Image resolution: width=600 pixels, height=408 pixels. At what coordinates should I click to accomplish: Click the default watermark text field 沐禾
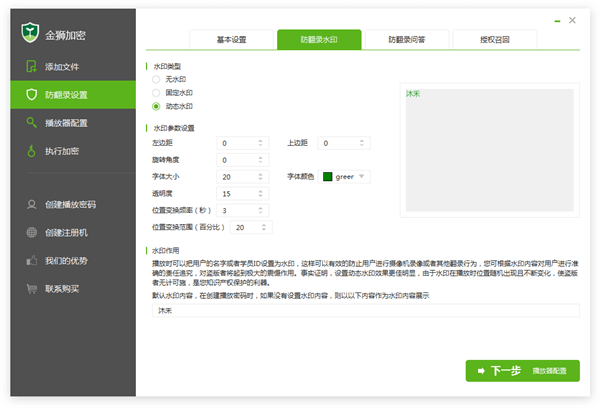365,310
